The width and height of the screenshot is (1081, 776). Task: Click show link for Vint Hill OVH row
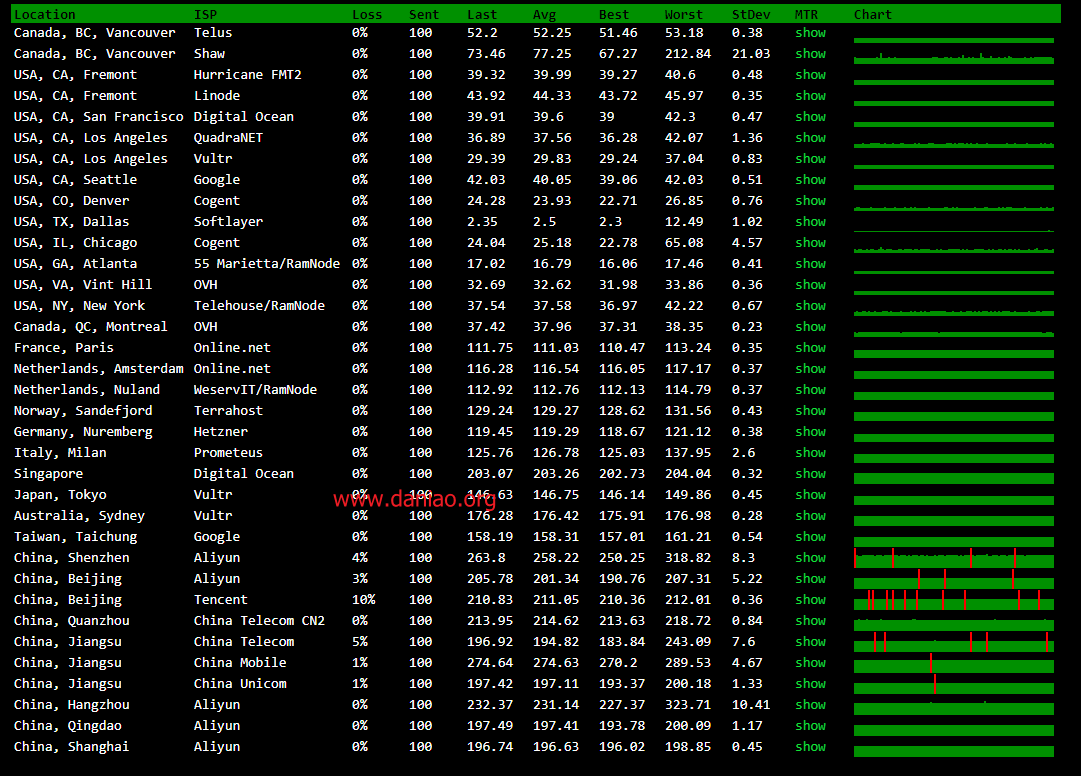click(x=810, y=285)
